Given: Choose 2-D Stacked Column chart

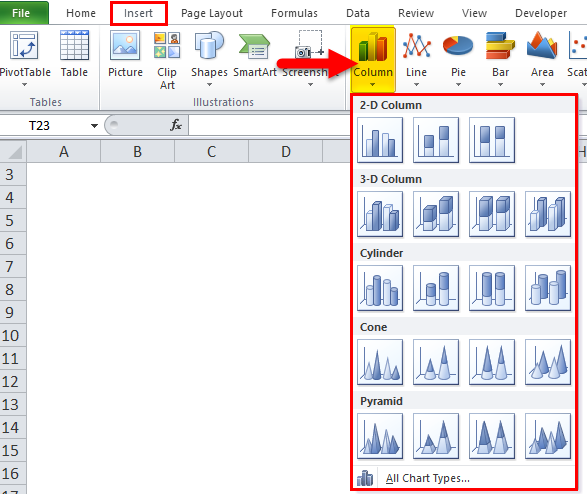Looking at the screenshot, I should tap(436, 140).
